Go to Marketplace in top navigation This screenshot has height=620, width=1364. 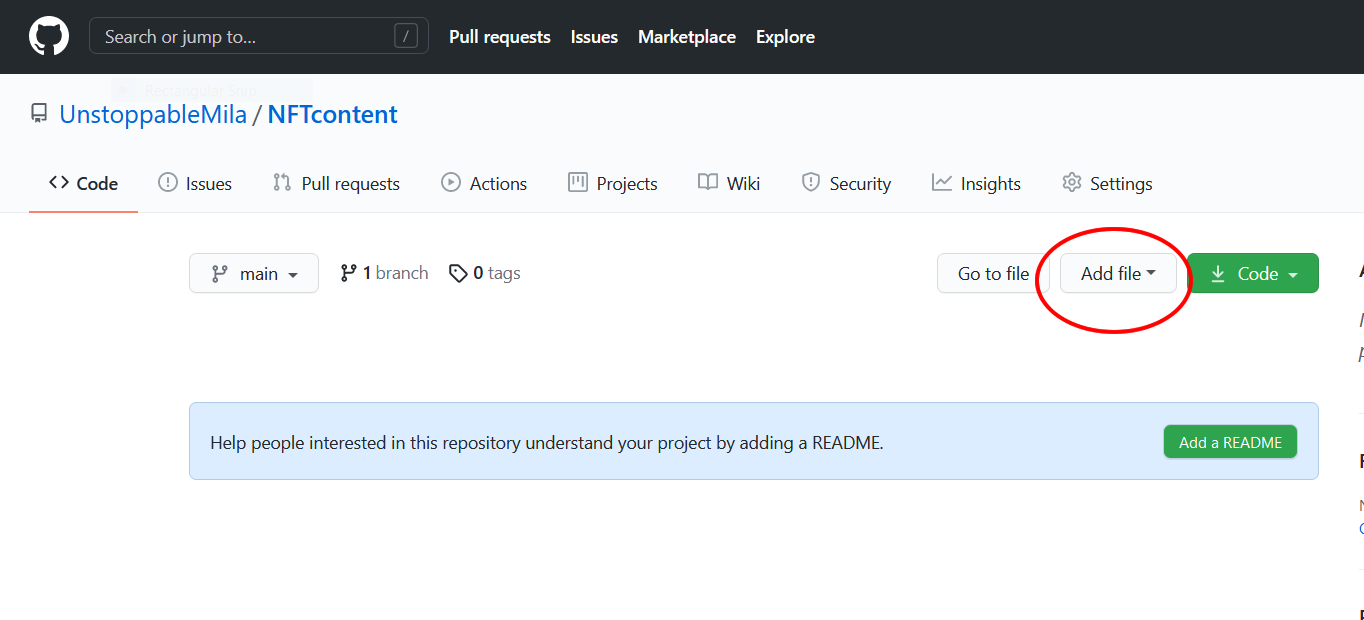687,37
